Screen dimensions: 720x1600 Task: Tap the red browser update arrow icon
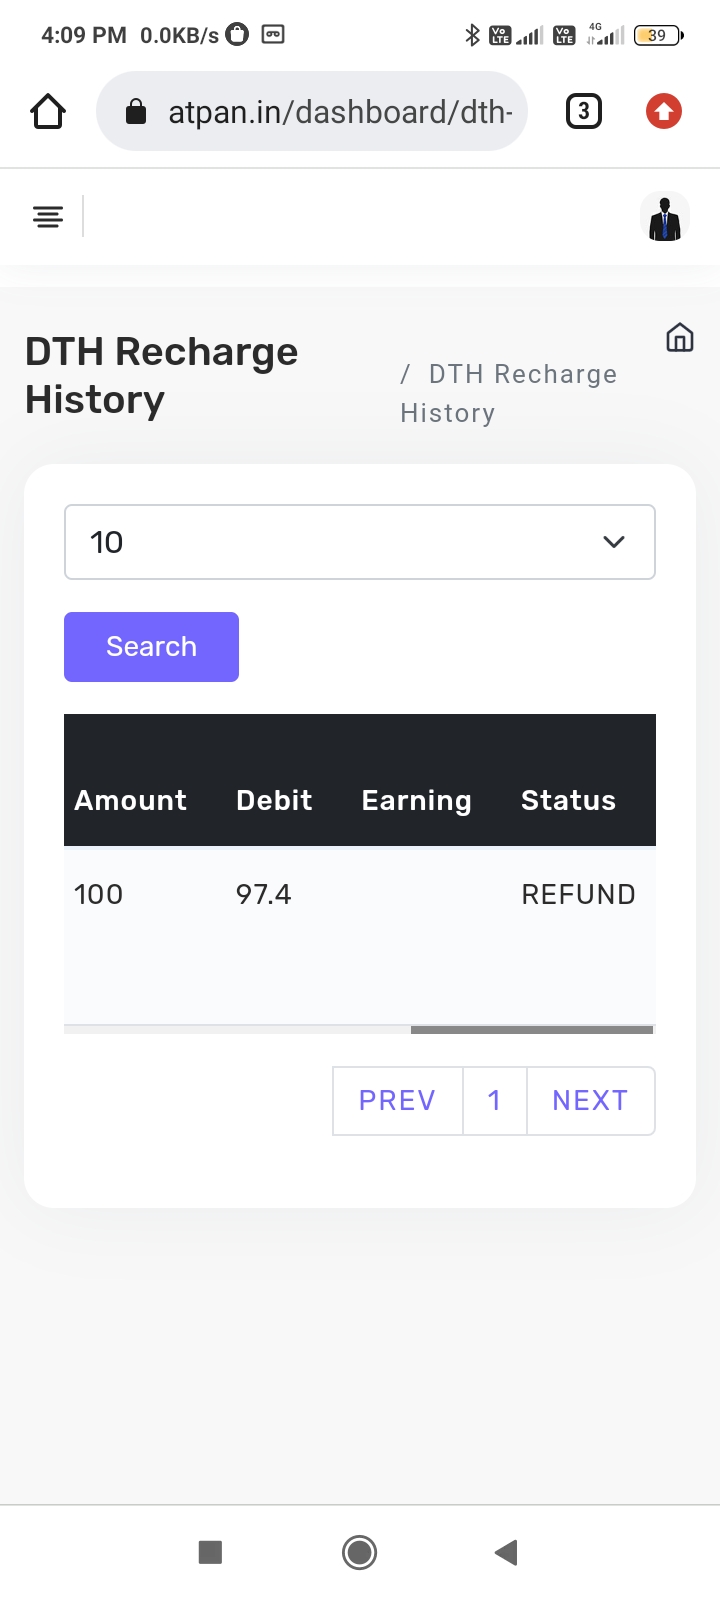click(x=664, y=111)
